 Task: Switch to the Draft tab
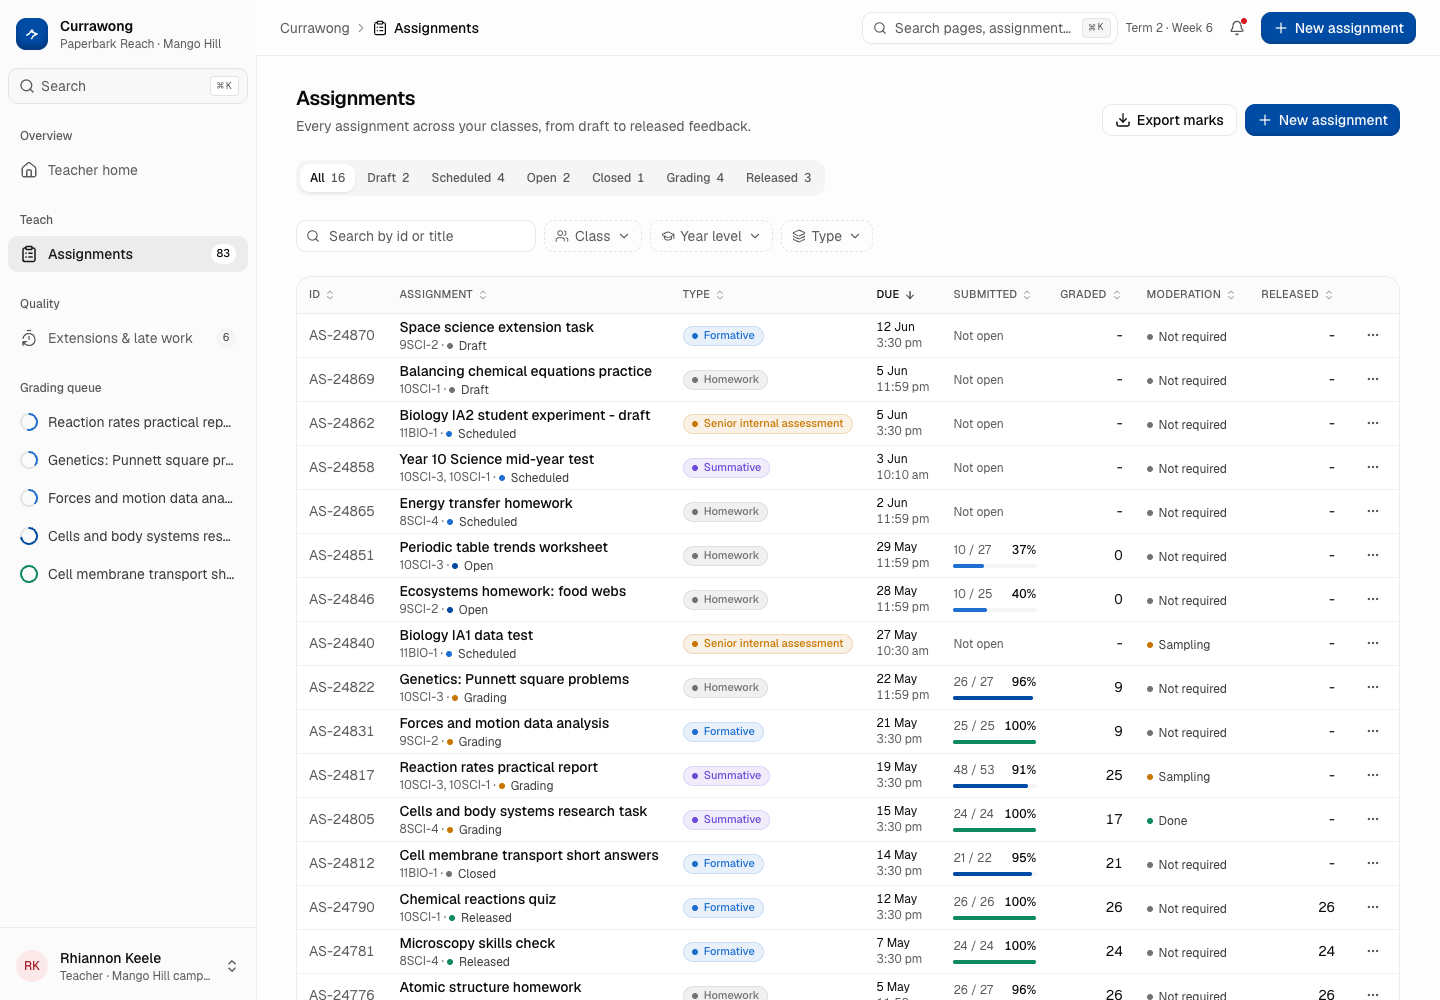(x=388, y=178)
